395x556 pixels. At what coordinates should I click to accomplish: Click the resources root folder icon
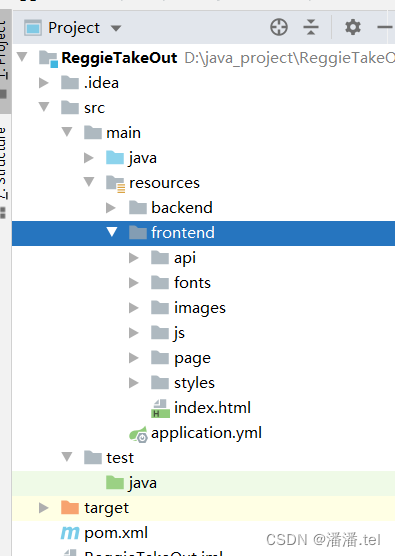(116, 184)
